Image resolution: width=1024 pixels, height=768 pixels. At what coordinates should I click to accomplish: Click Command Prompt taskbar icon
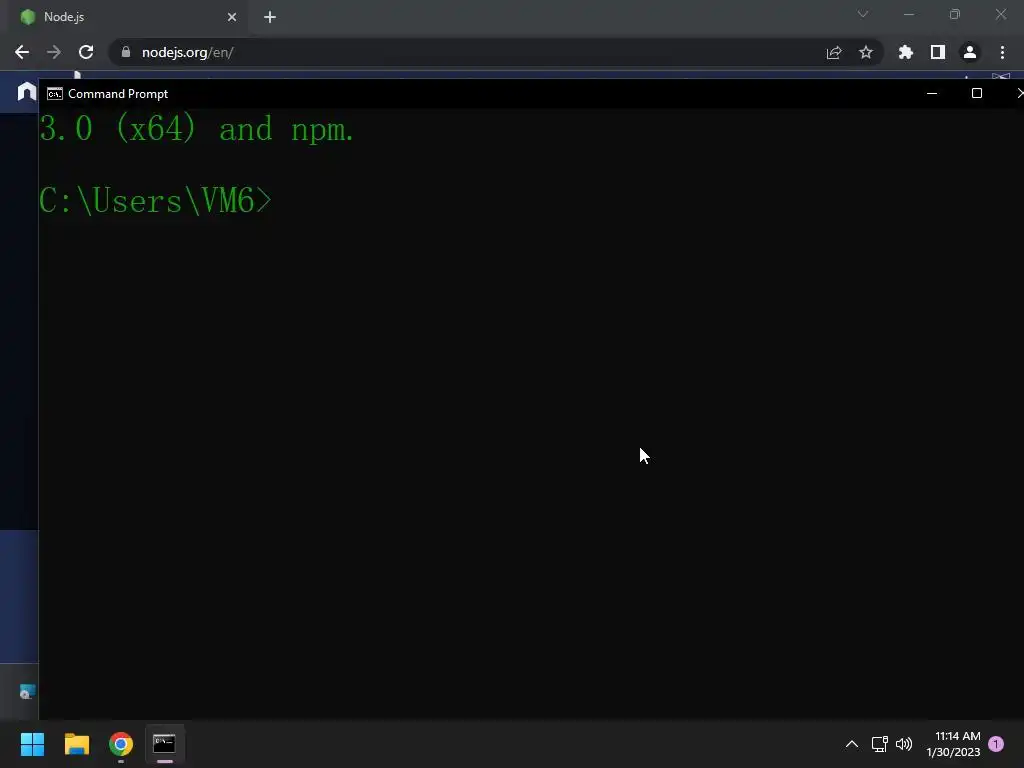pos(165,744)
